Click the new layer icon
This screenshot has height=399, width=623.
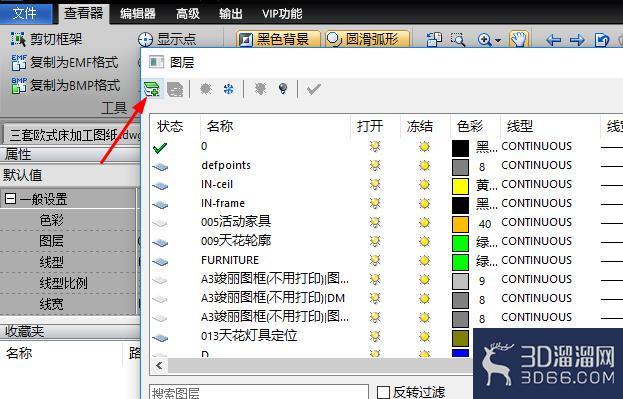pyautogui.click(x=152, y=89)
